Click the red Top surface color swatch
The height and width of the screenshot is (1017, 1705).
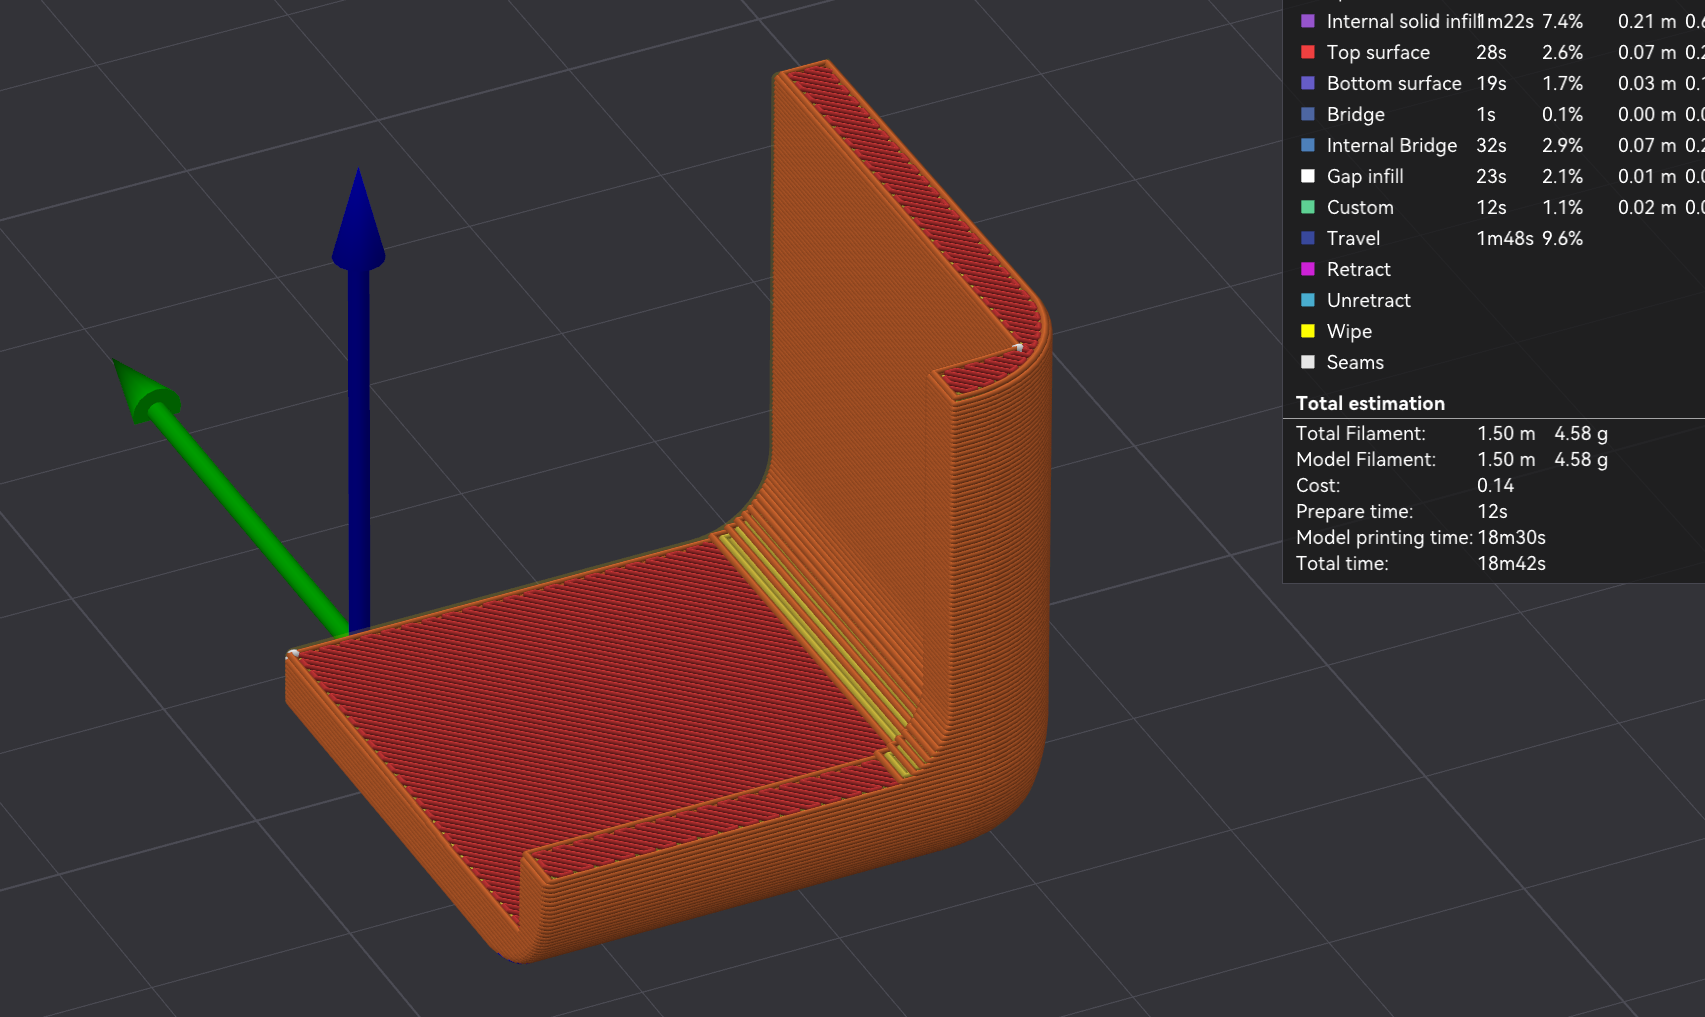click(1307, 52)
